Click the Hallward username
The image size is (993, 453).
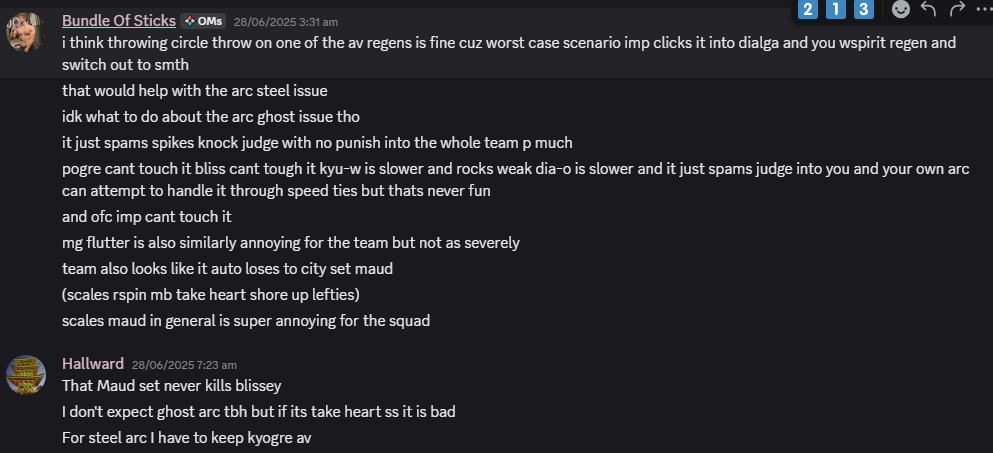(92, 364)
